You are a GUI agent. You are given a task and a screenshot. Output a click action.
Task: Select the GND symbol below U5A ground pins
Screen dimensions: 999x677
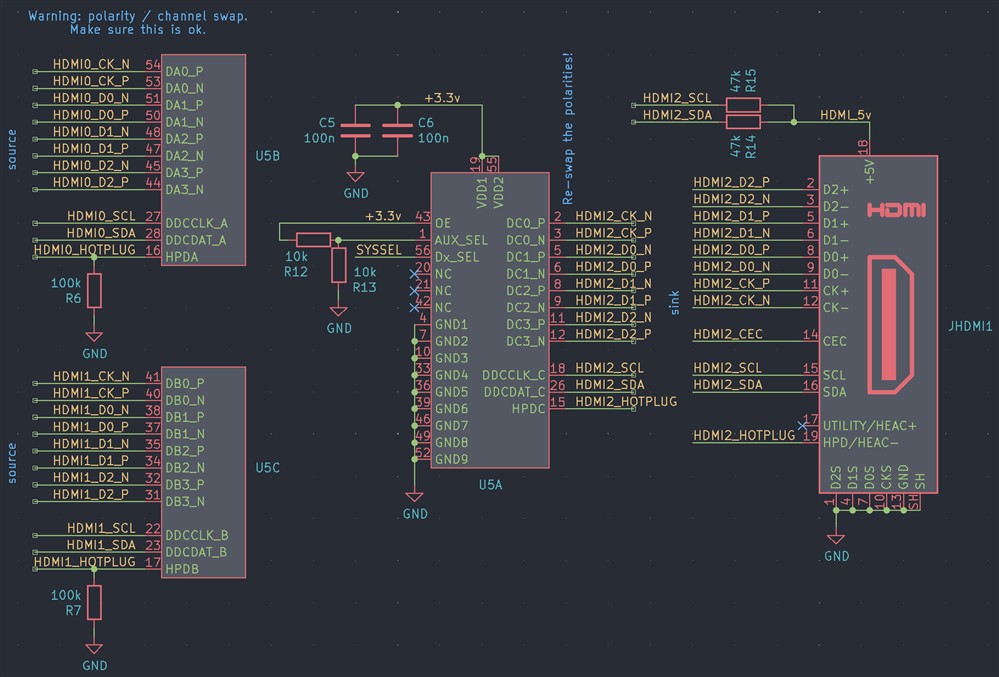click(414, 497)
